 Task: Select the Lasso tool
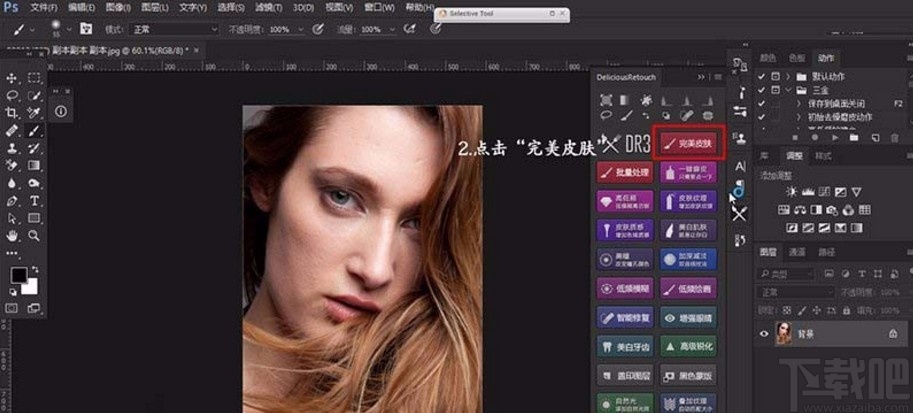(11, 96)
